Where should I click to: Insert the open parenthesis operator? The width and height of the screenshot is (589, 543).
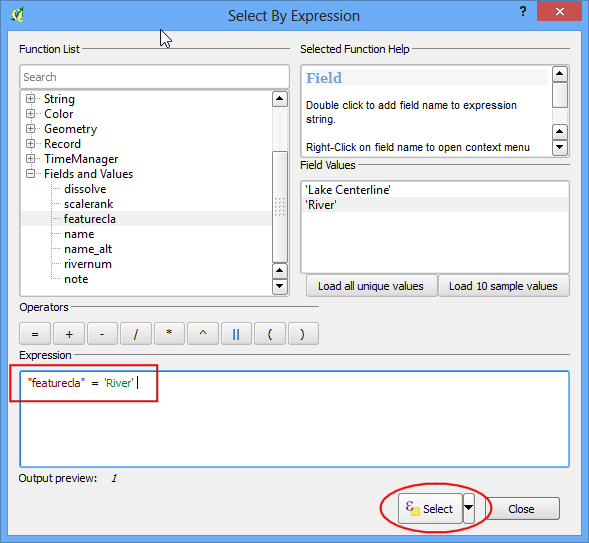pyautogui.click(x=270, y=333)
